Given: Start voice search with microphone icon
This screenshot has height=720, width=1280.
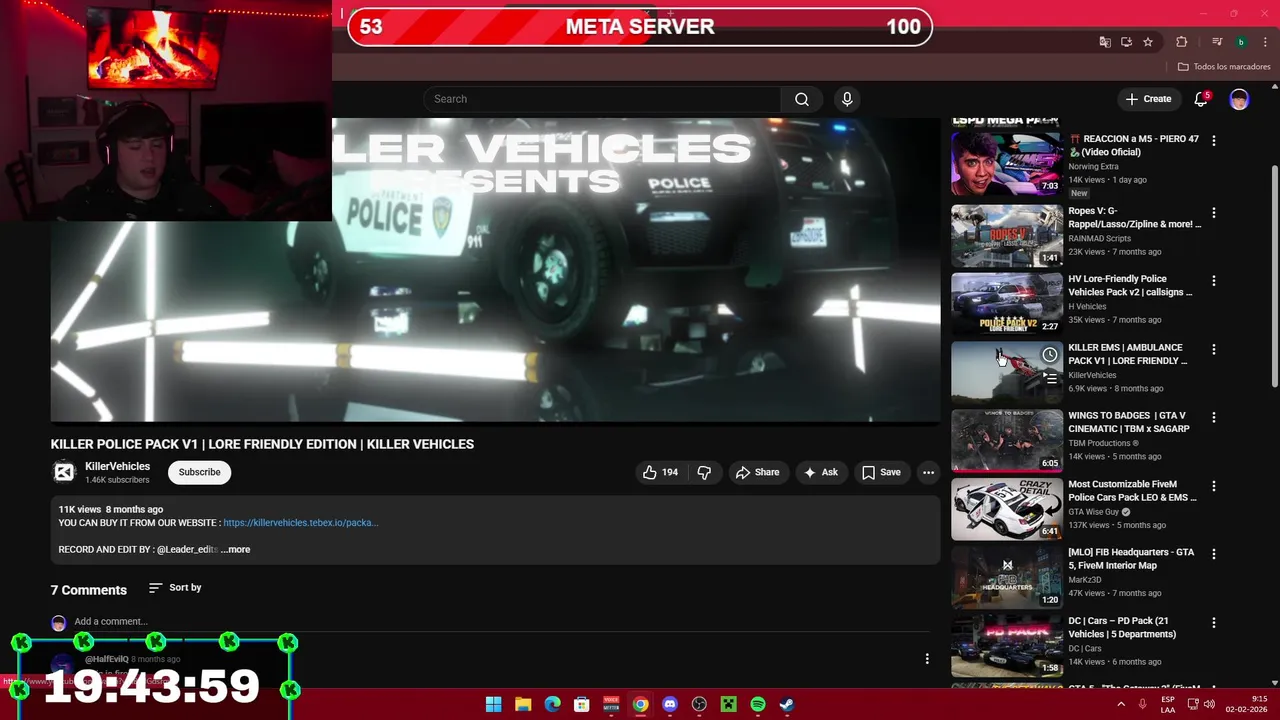Looking at the screenshot, I should (x=847, y=99).
